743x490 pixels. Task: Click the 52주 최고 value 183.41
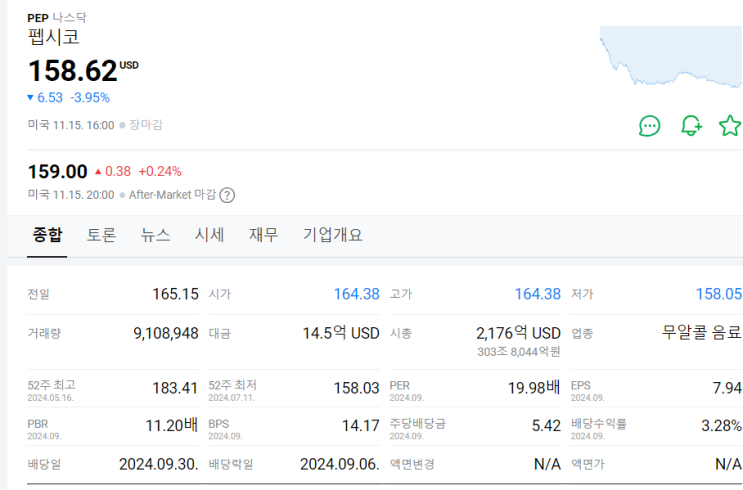pyautogui.click(x=175, y=388)
